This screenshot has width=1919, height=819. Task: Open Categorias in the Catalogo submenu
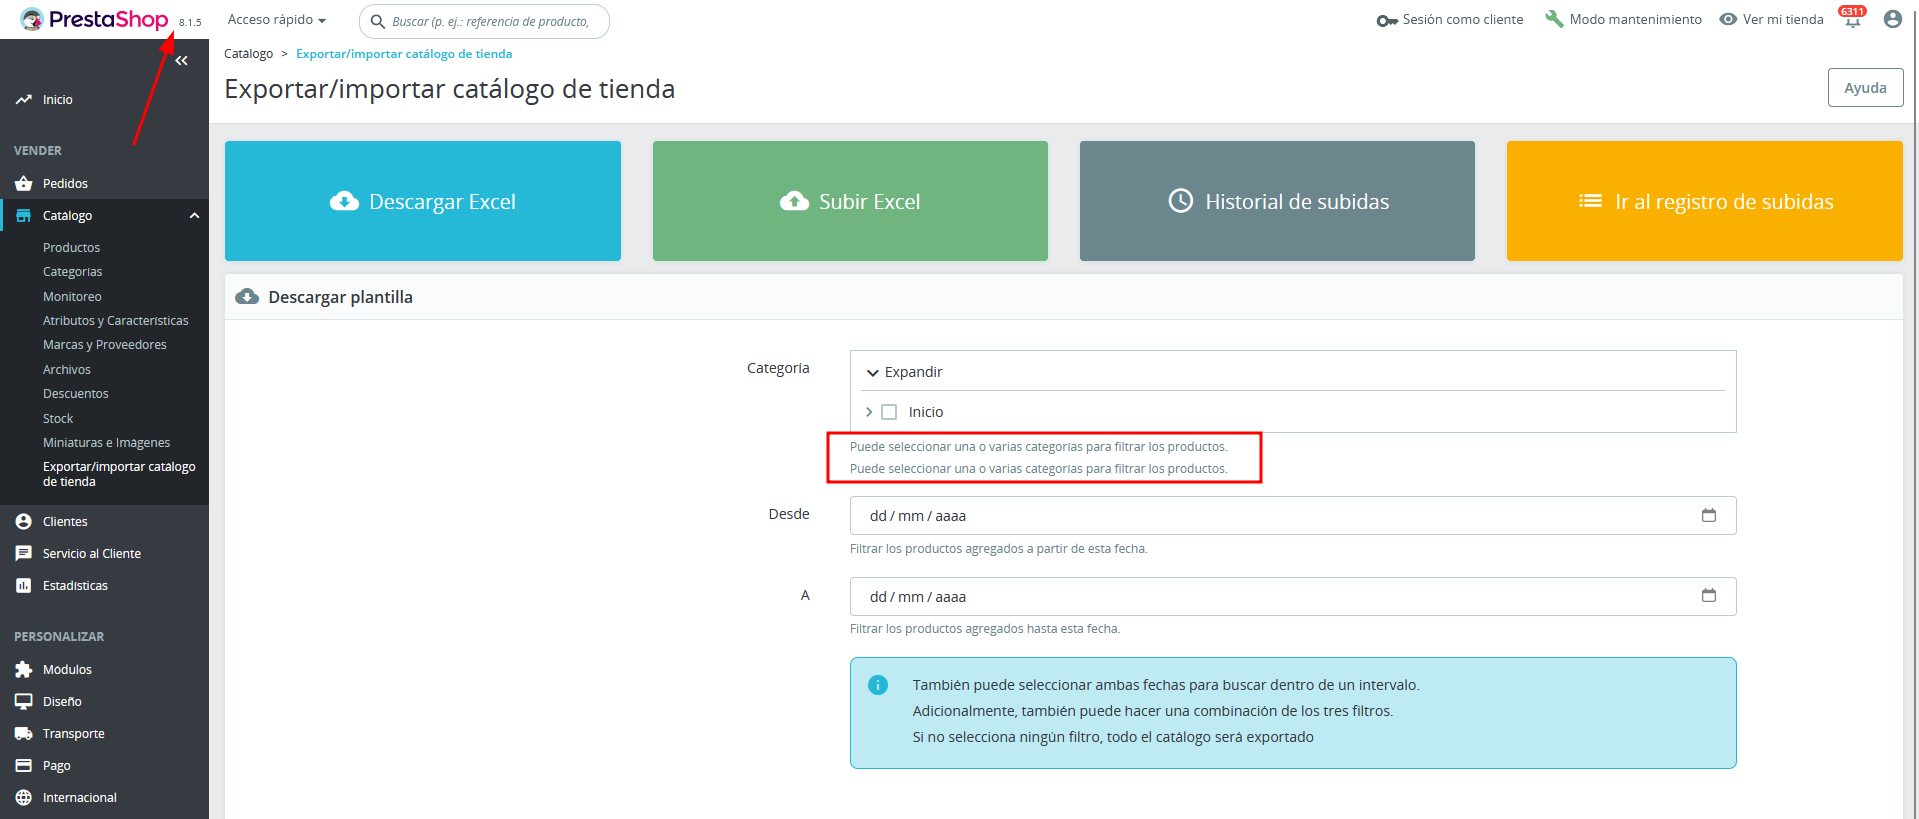72,272
